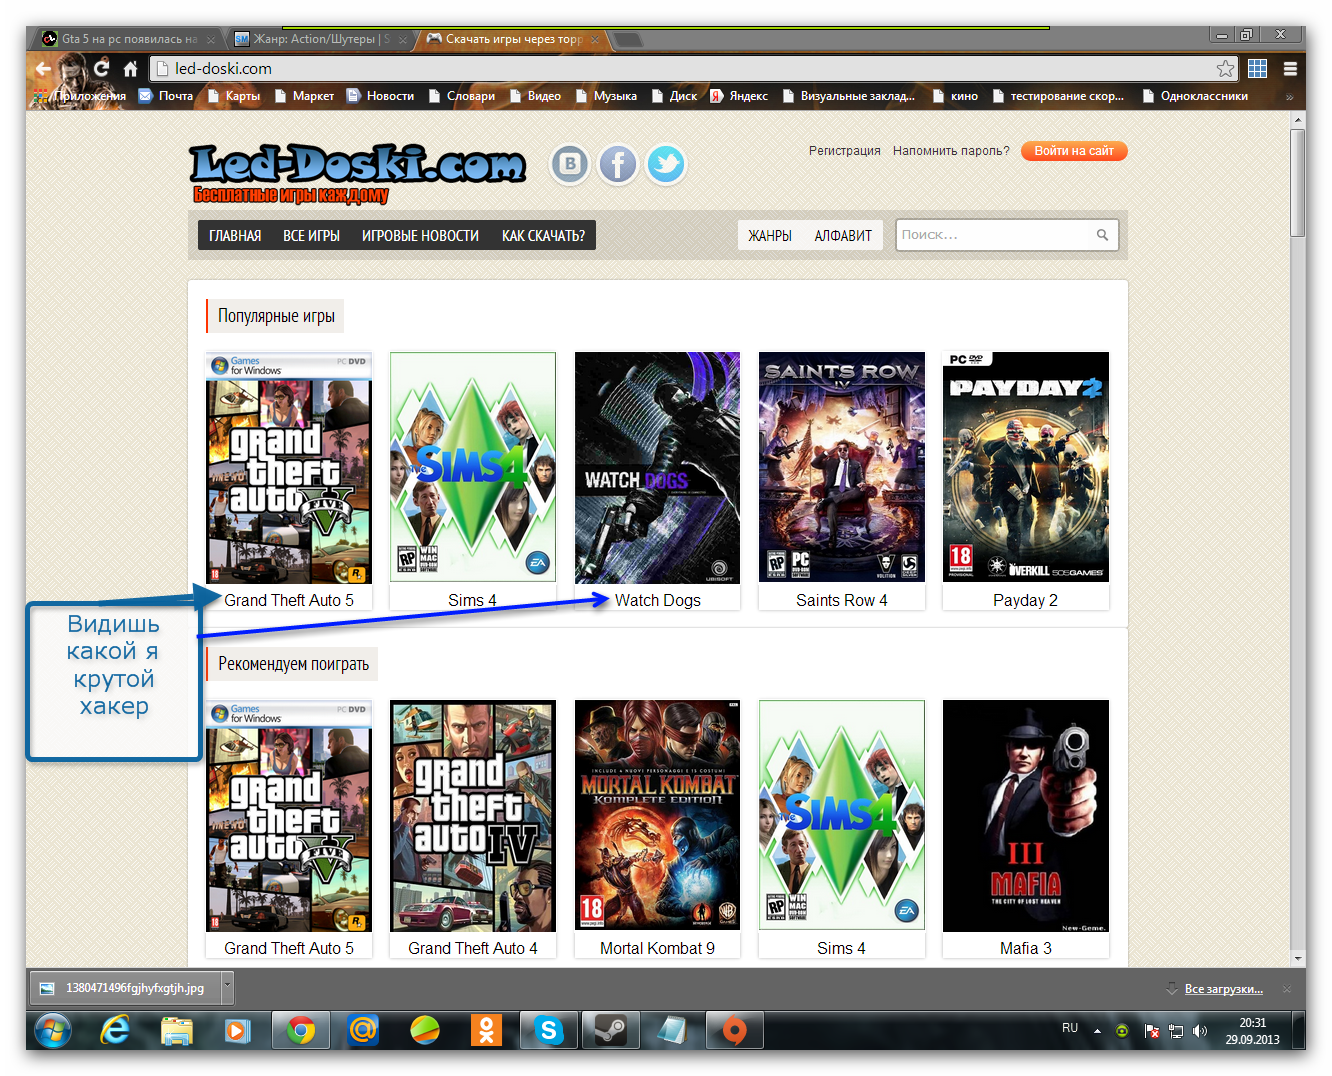Reload the page with the refresh icon
Image resolution: width=1332 pixels, height=1076 pixels.
point(101,68)
